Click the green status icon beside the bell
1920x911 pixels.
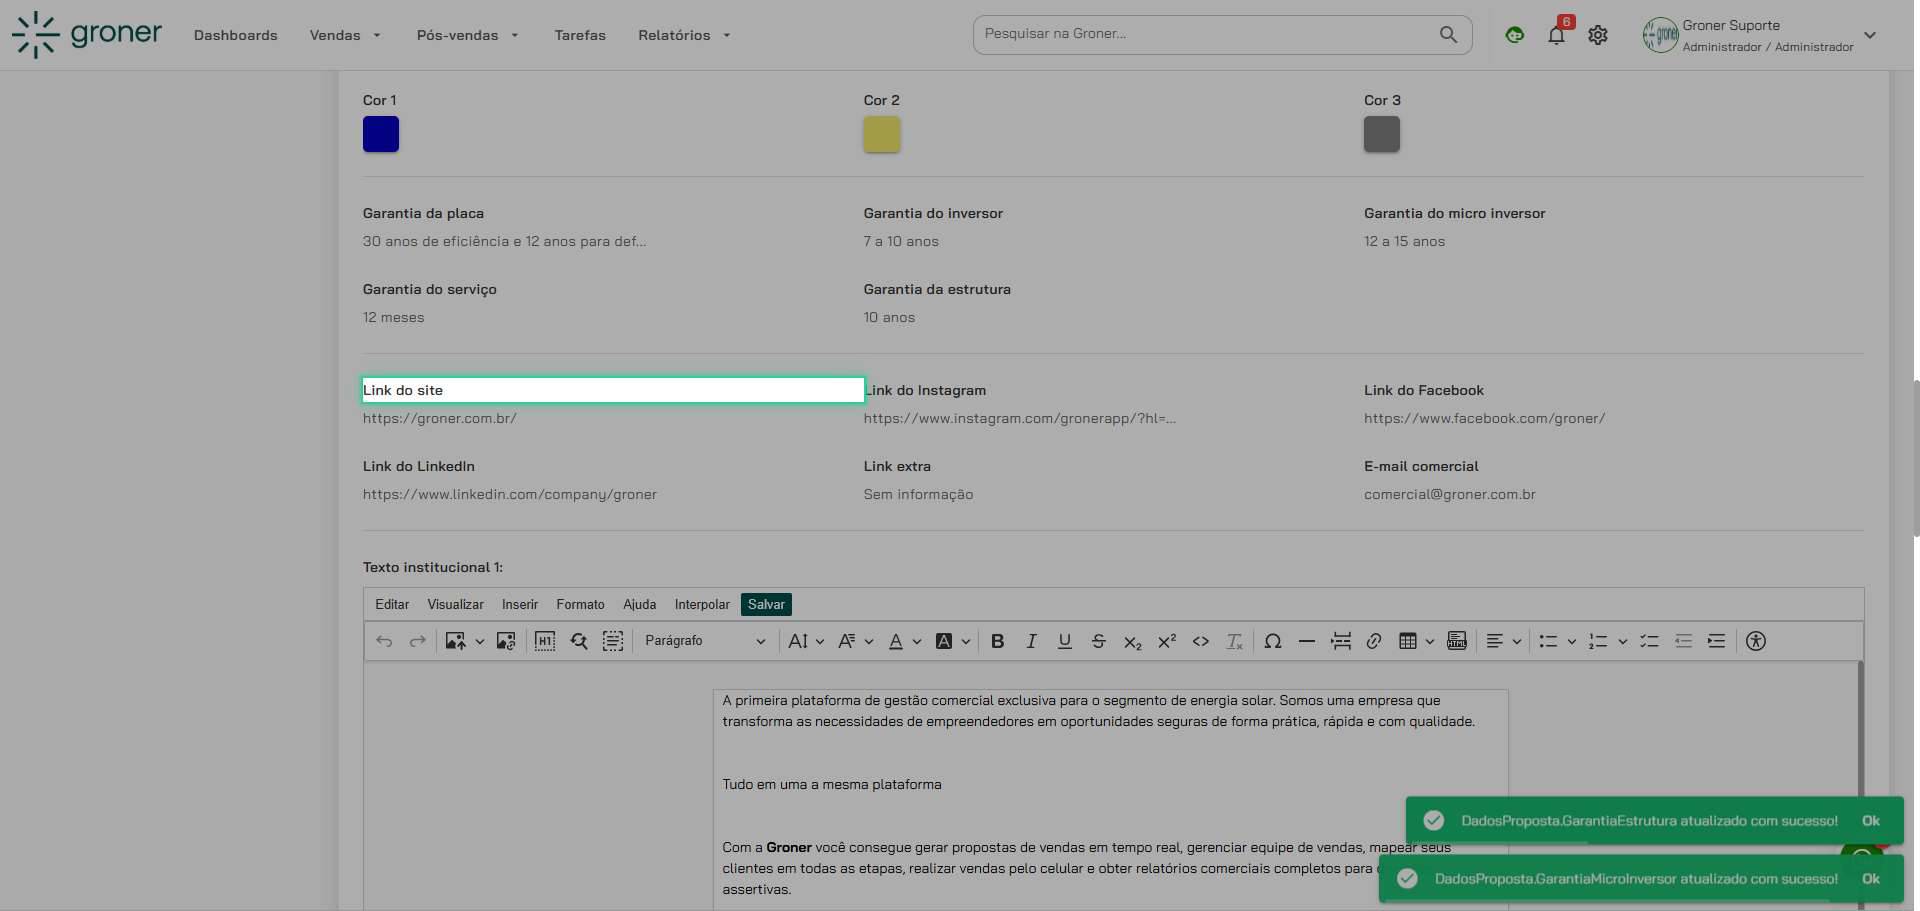1515,35
